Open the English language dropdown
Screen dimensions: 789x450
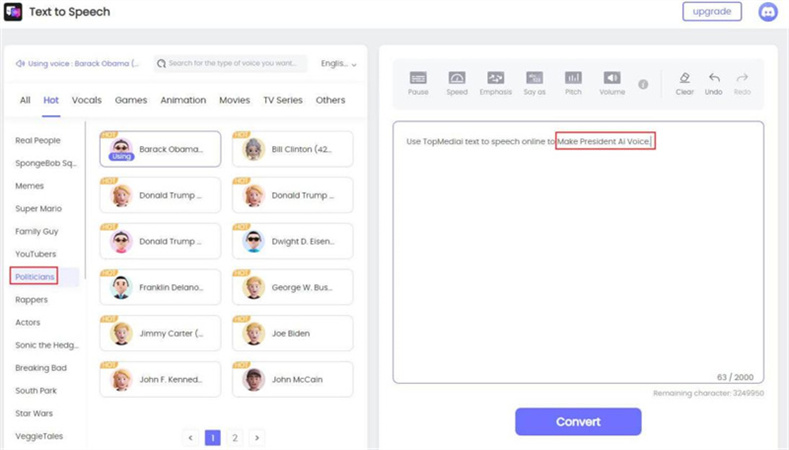click(339, 63)
